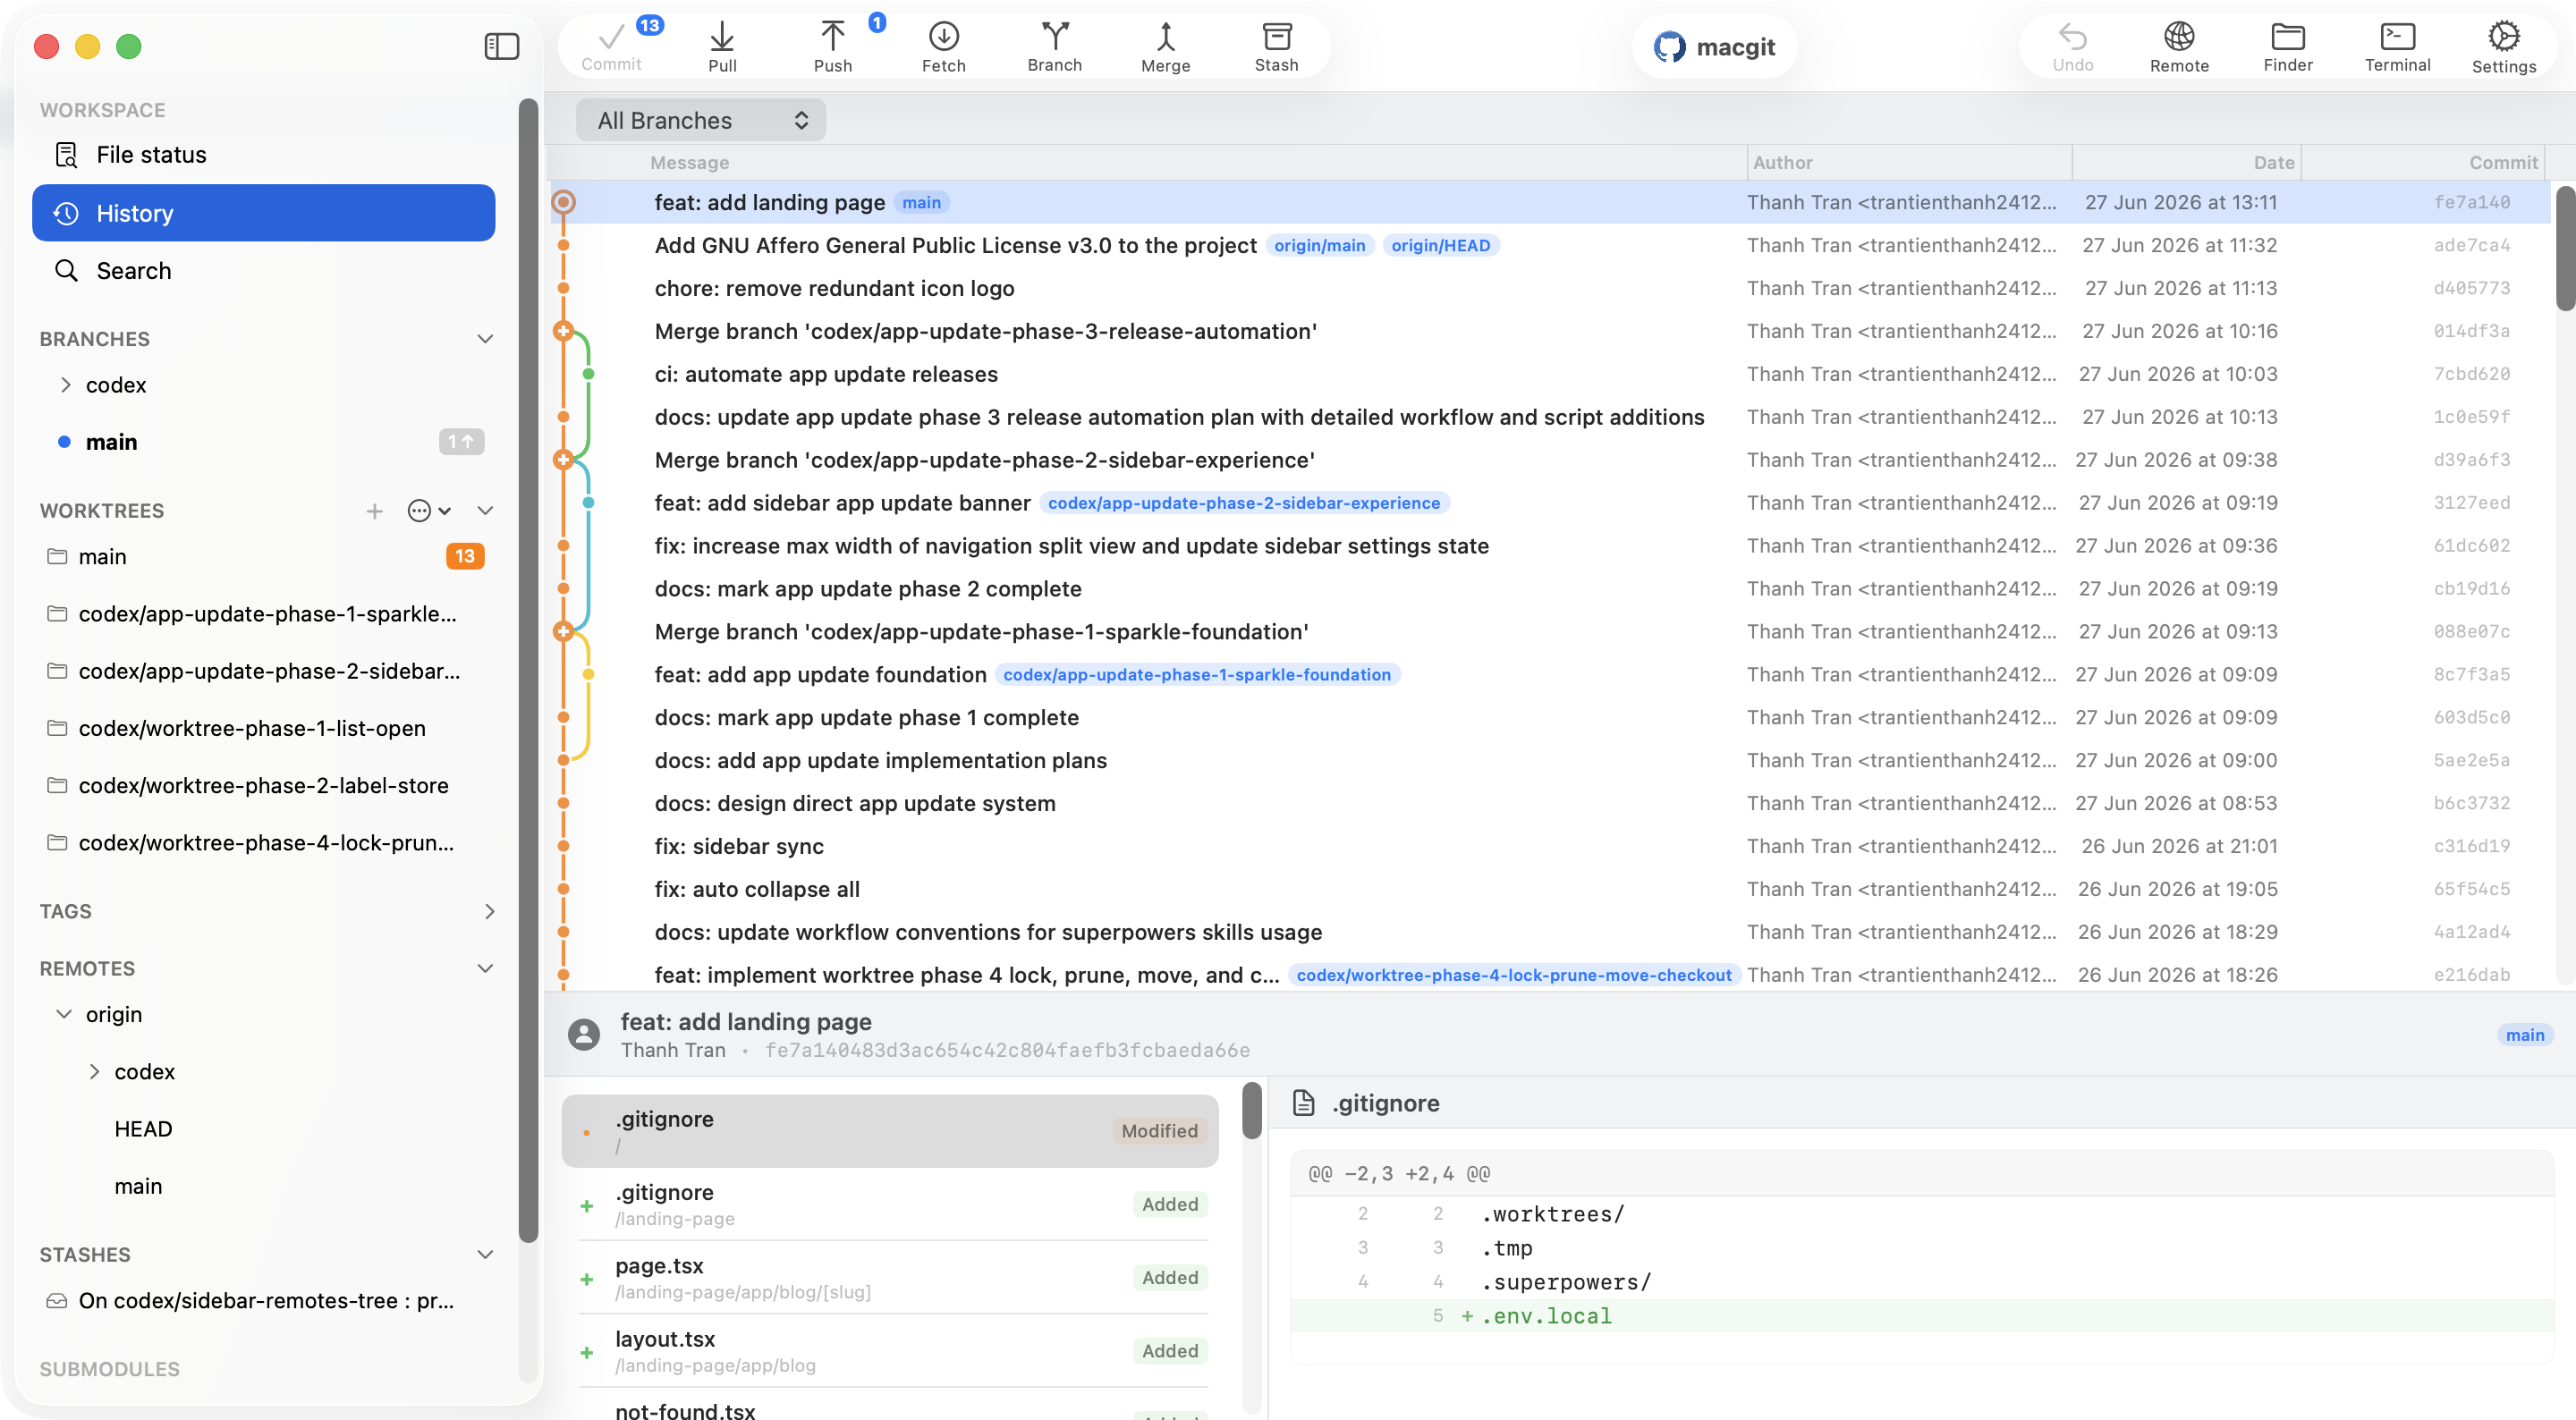2576x1420 pixels.
Task: Select the Modified .gitignore file row
Action: (x=890, y=1131)
